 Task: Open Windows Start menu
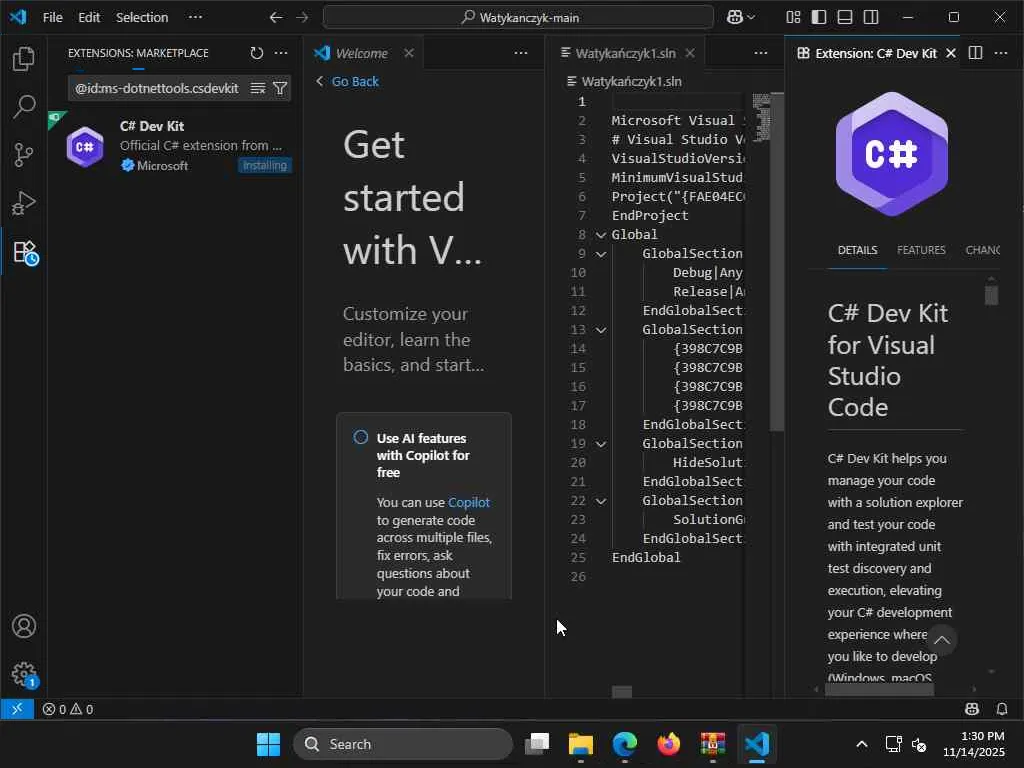(268, 744)
